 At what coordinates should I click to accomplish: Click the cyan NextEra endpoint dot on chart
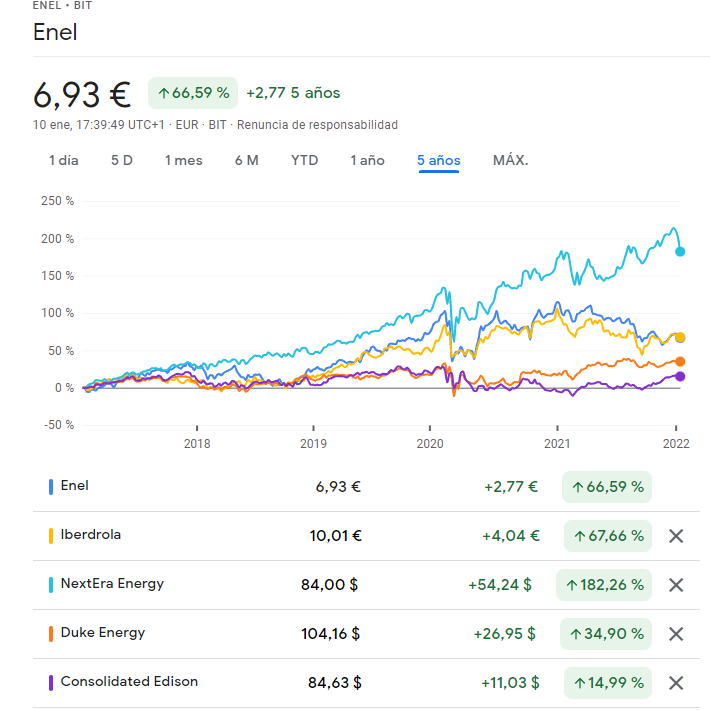[680, 251]
